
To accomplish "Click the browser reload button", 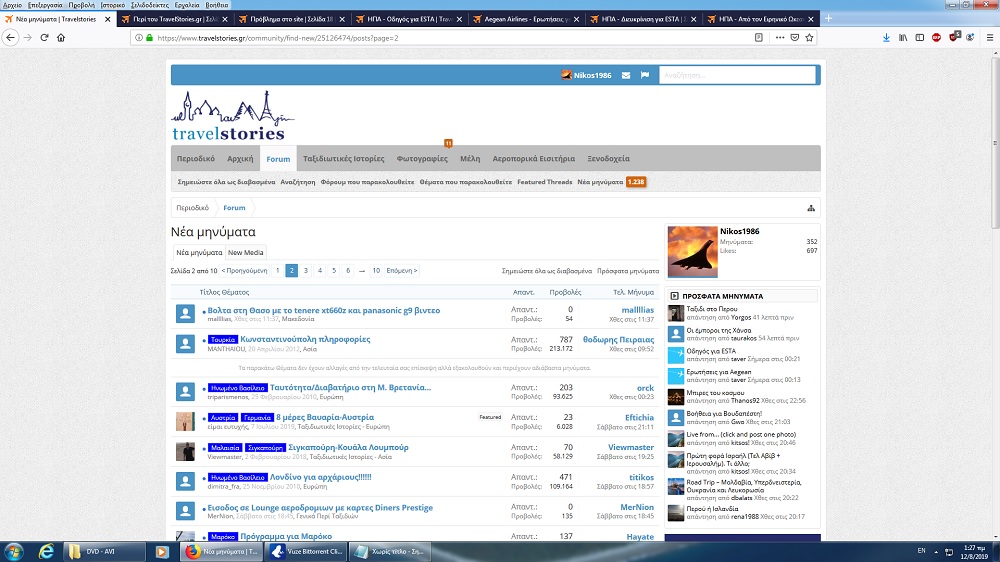I will (44, 38).
